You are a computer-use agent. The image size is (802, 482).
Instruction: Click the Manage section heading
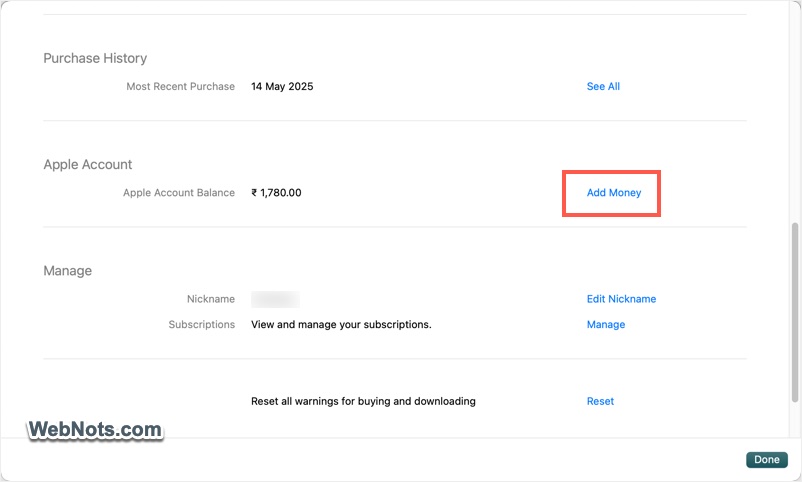tap(68, 271)
